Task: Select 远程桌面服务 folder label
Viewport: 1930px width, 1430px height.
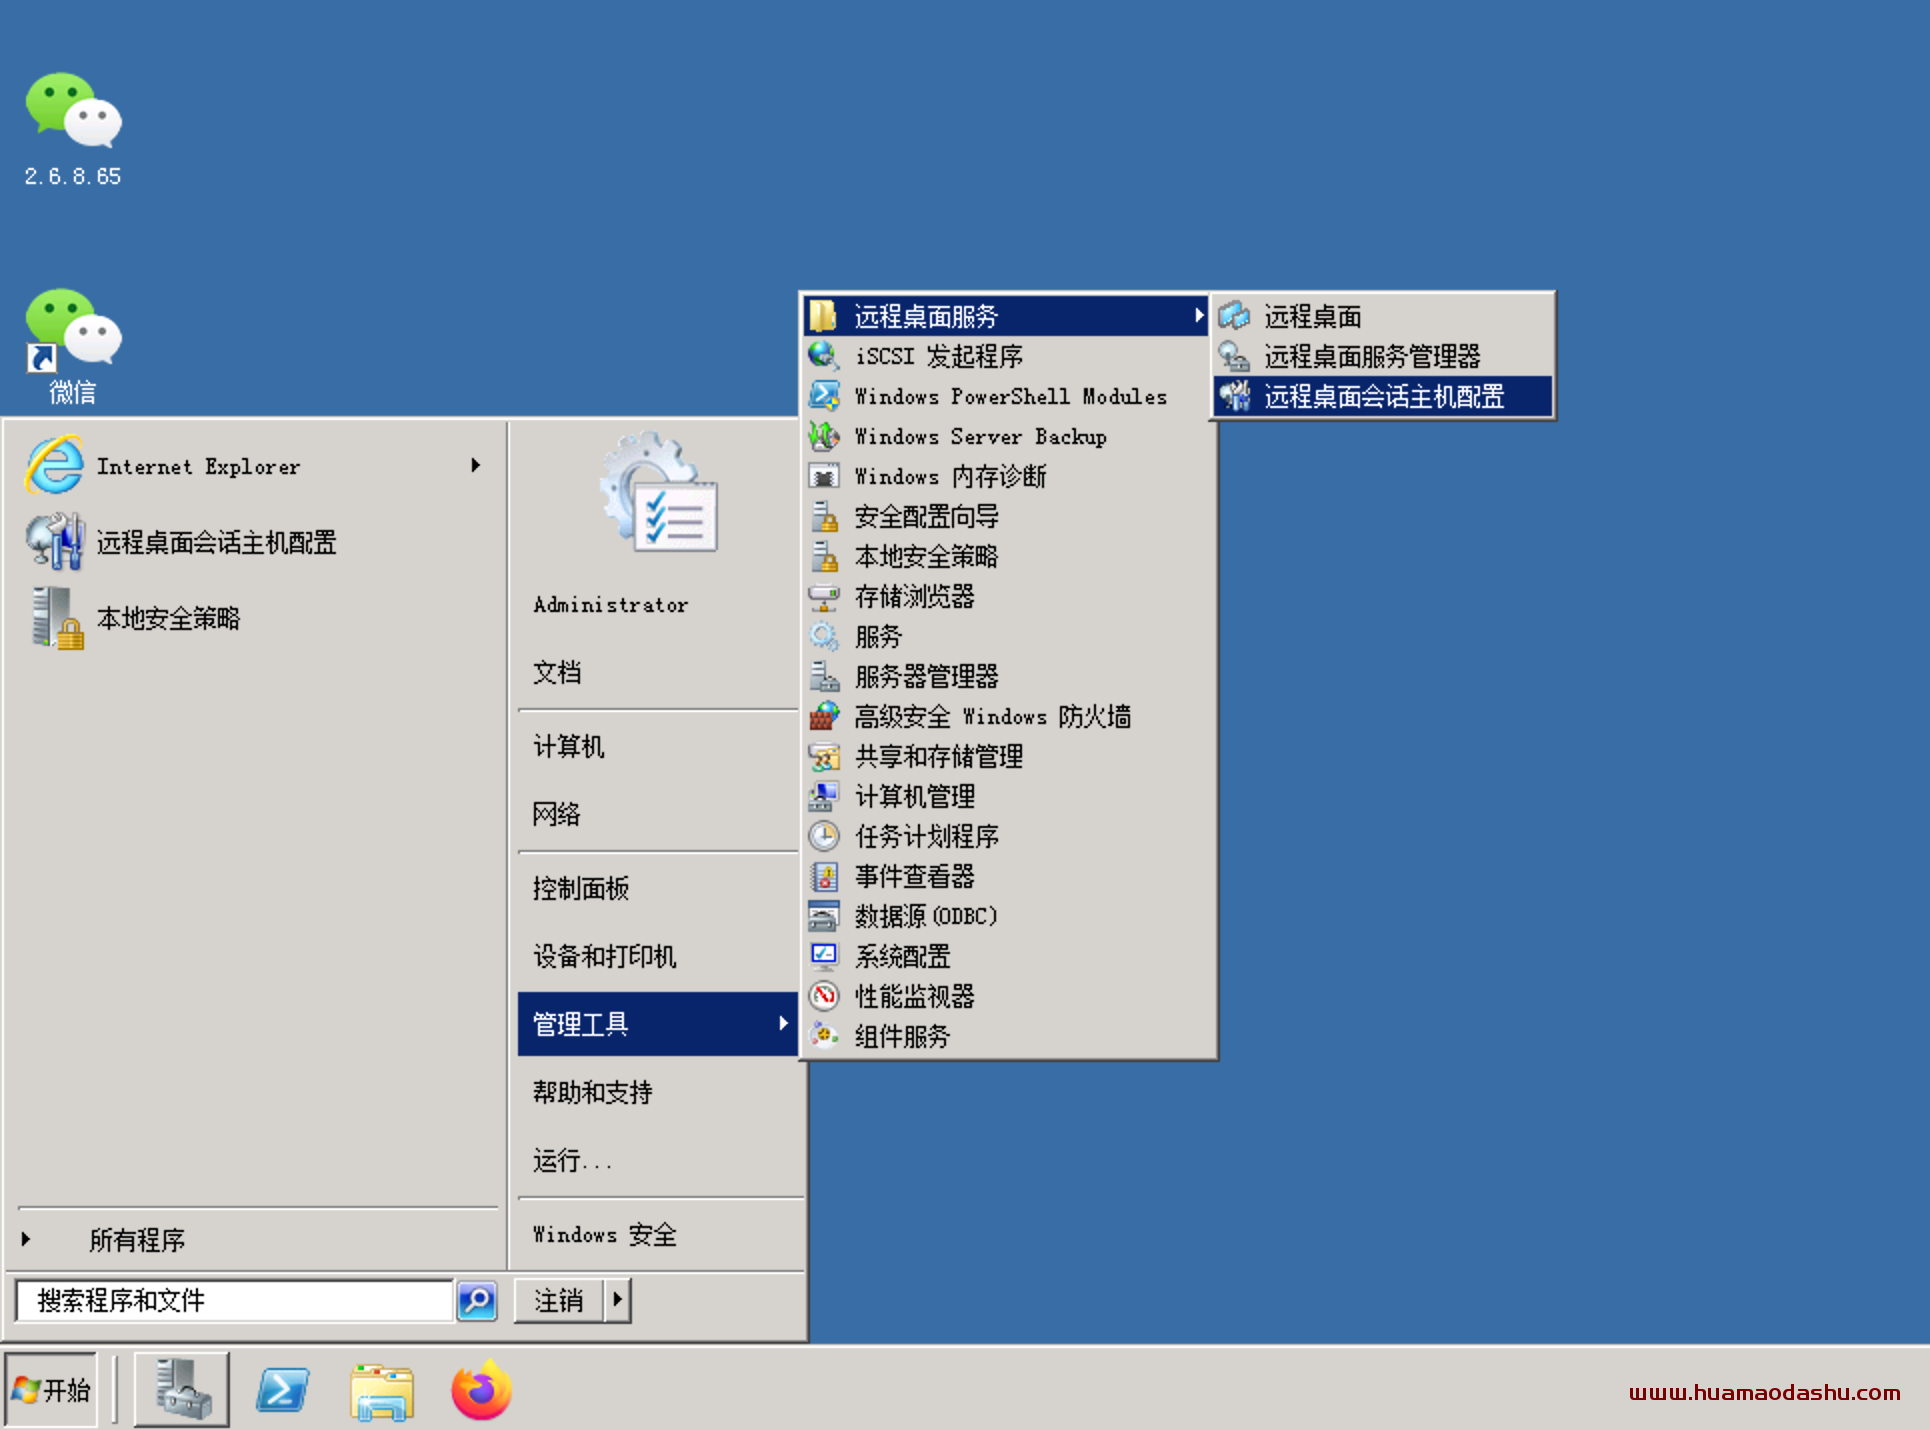Action: coord(926,316)
